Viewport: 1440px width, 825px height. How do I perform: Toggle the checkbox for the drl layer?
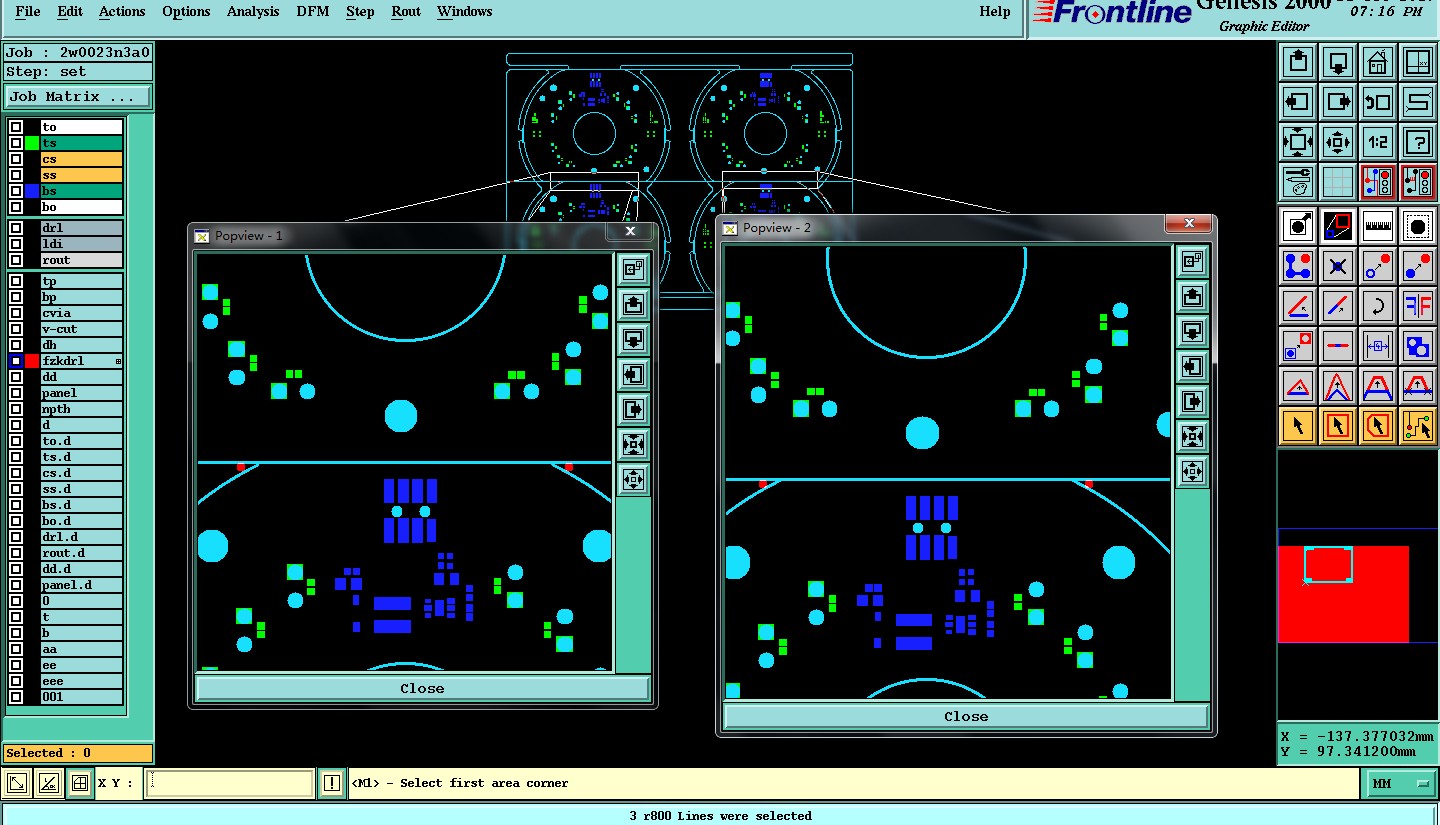16,228
